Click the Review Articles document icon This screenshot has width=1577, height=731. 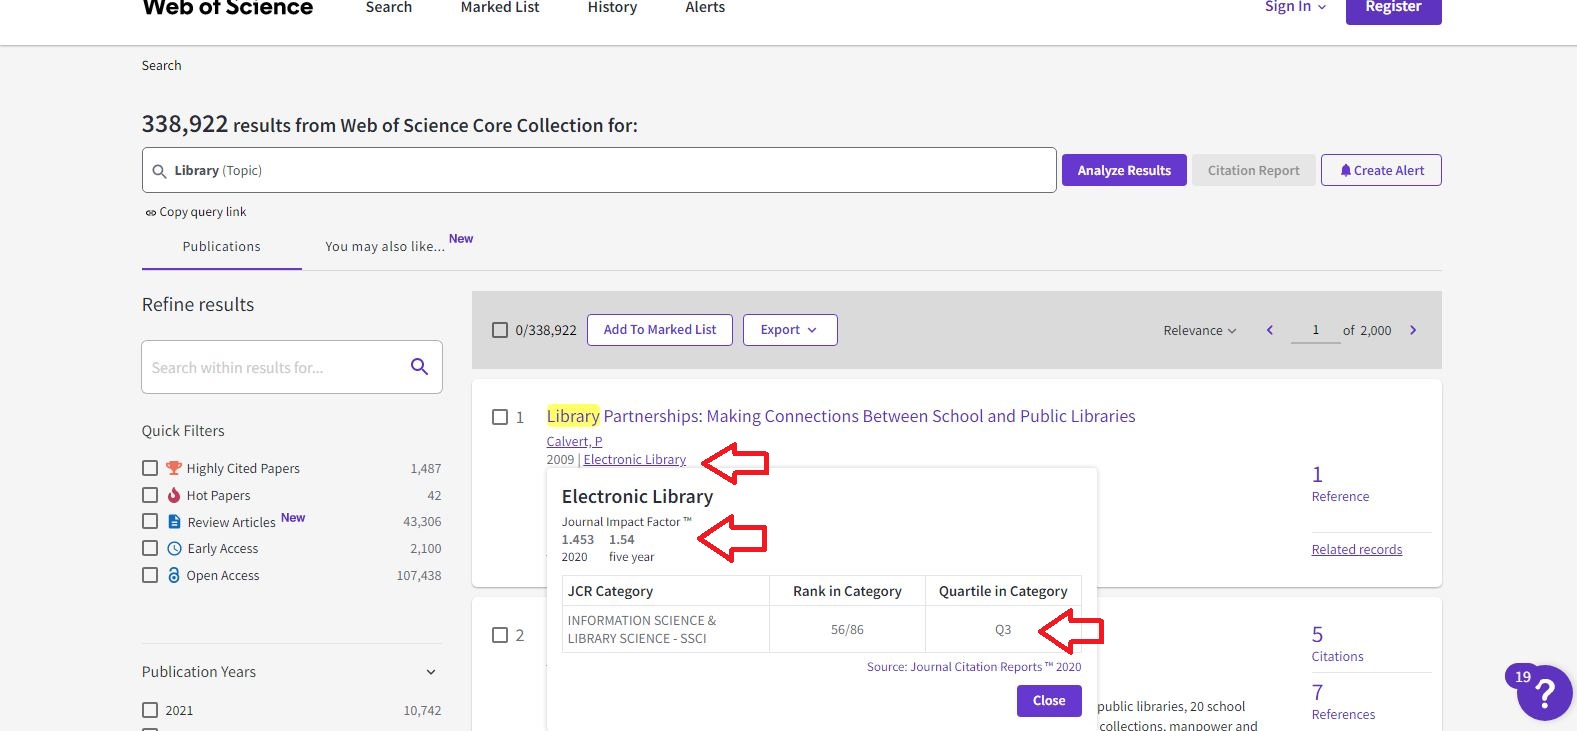tap(174, 522)
